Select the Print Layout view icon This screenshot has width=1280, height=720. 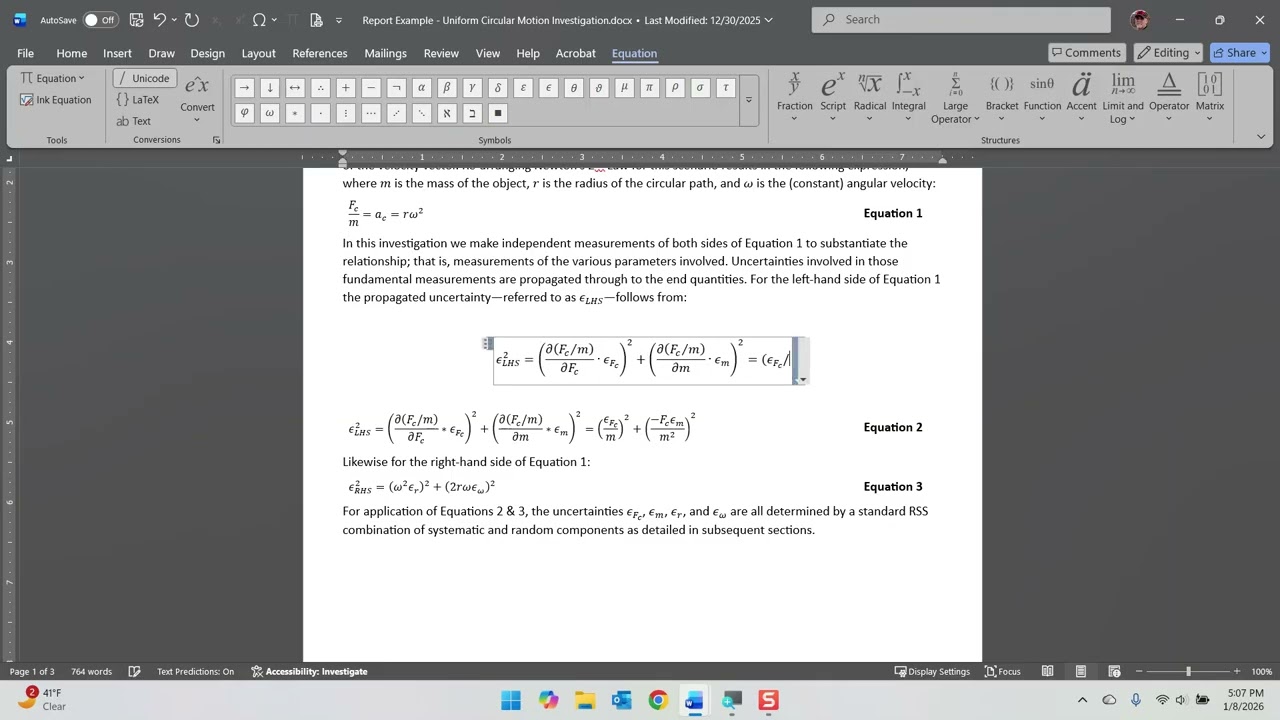(1081, 672)
